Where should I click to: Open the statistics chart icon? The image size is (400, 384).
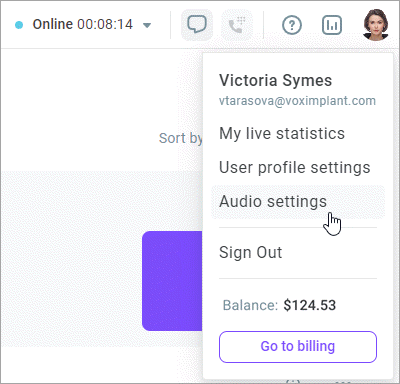[x=332, y=25]
